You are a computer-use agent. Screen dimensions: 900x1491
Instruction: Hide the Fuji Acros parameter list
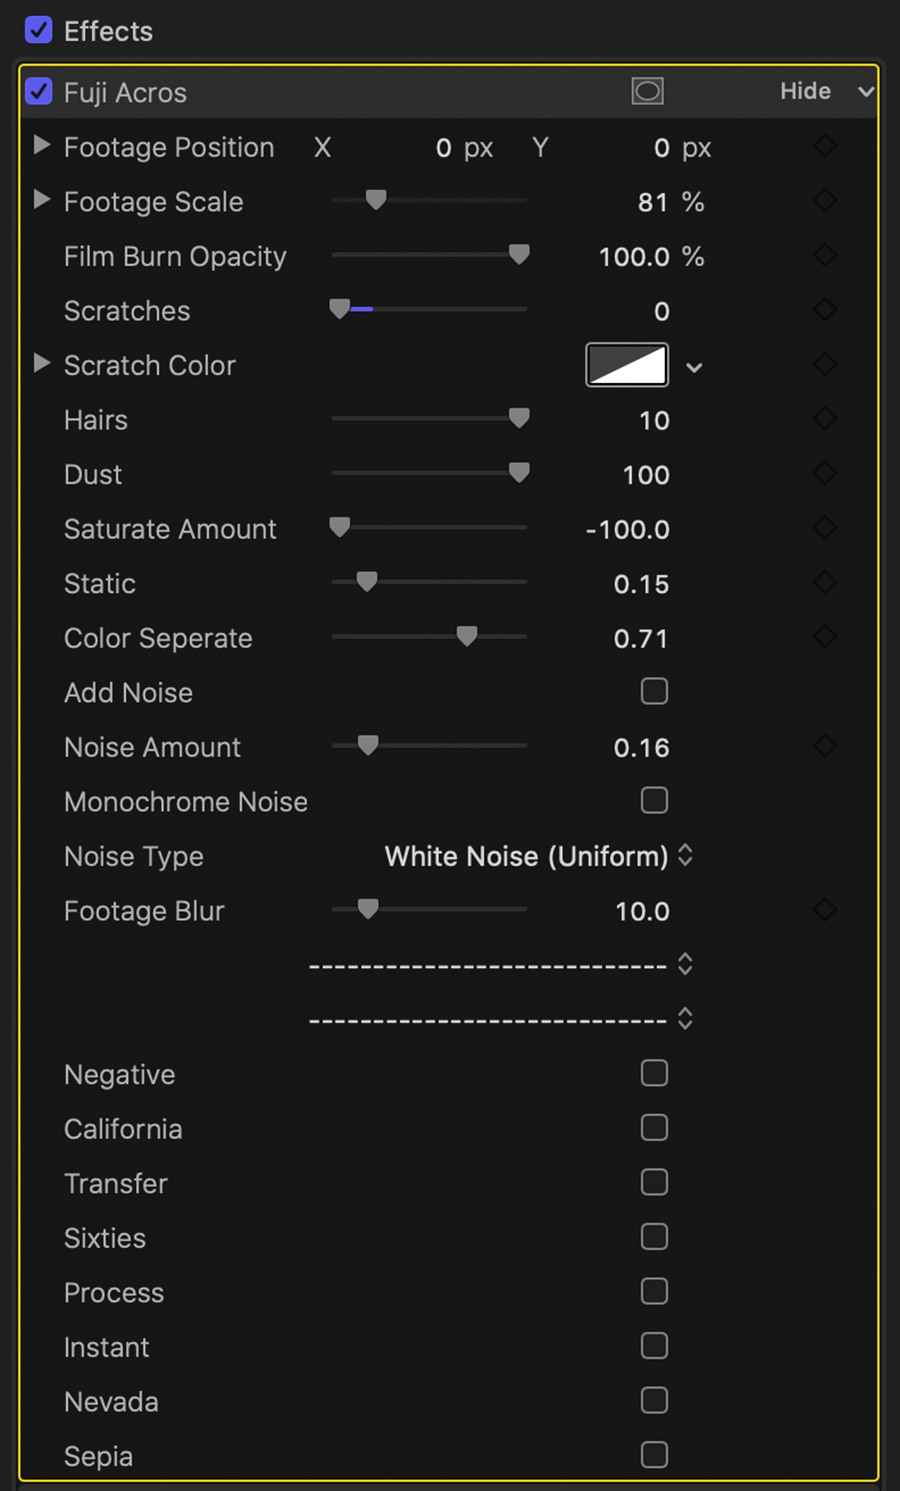pyautogui.click(x=805, y=91)
